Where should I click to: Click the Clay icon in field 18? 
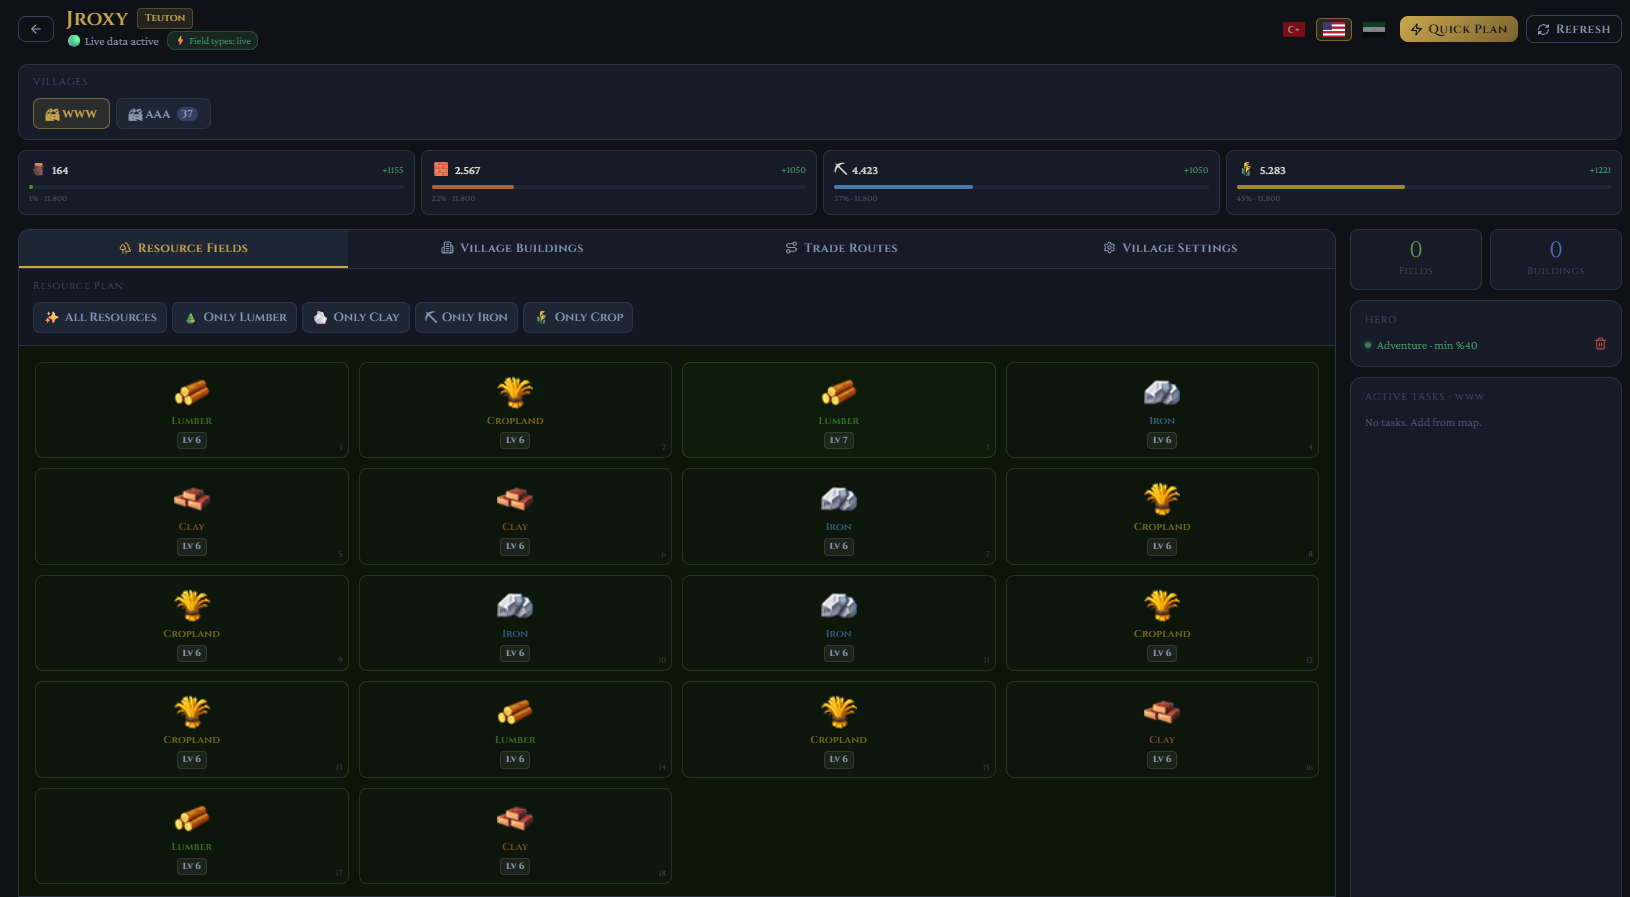(x=515, y=819)
